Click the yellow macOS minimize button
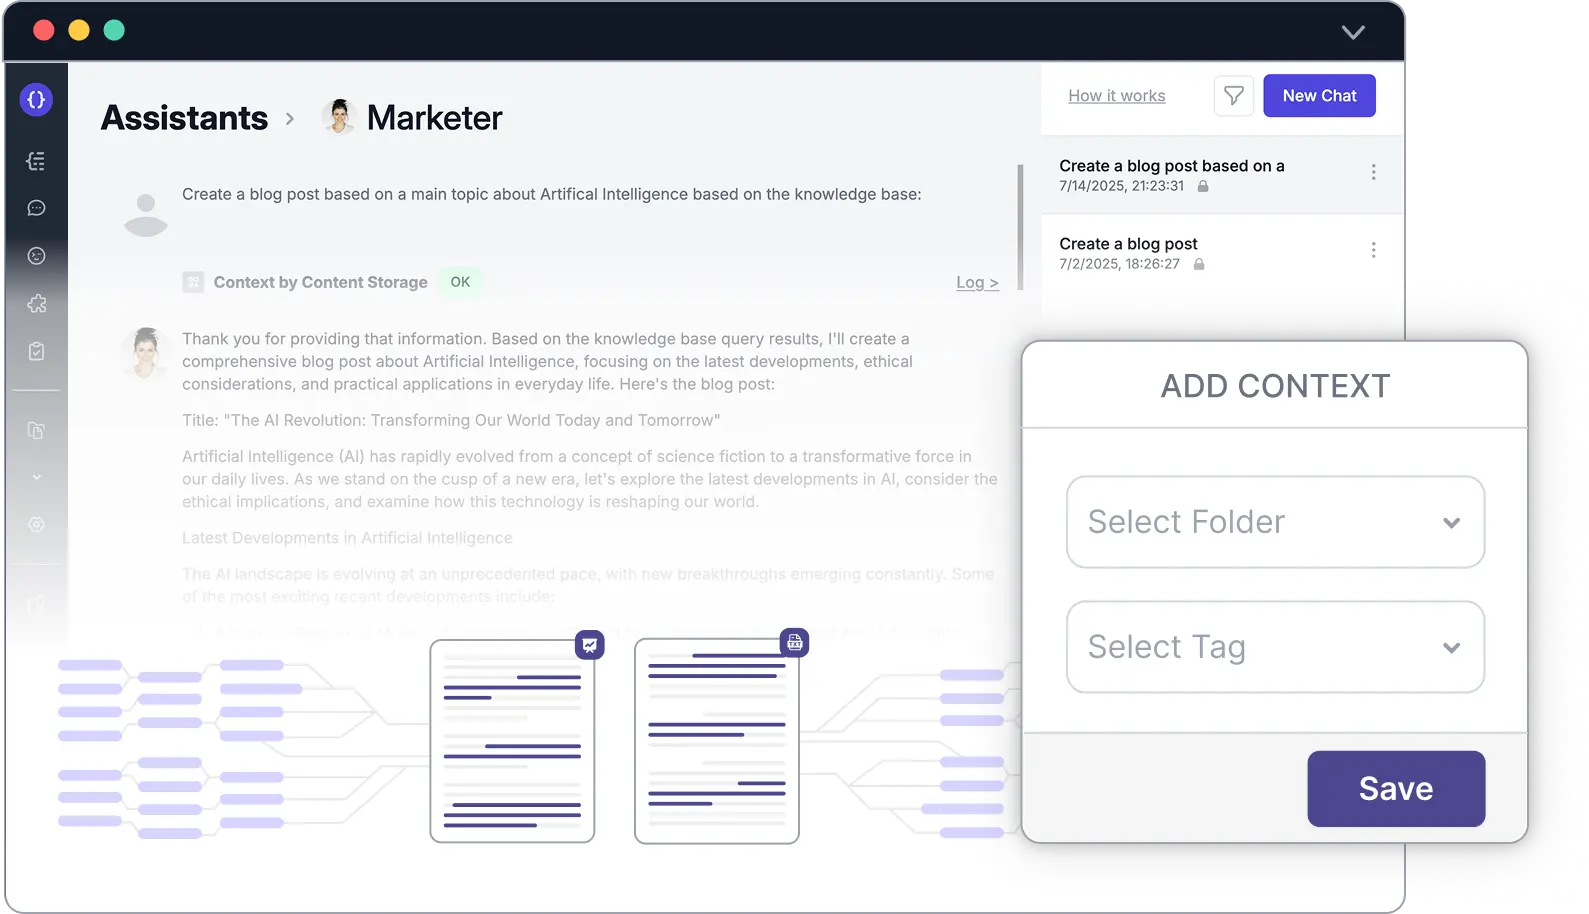Screen dimensions: 1589x914 coord(79,30)
